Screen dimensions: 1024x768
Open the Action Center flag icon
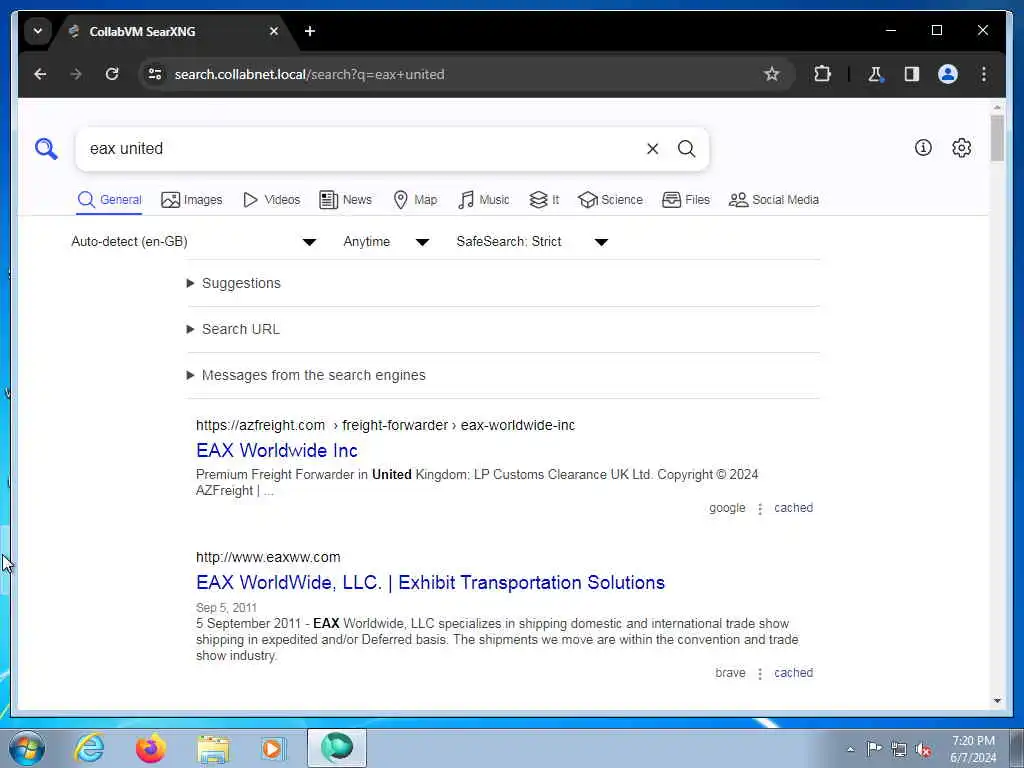click(874, 748)
